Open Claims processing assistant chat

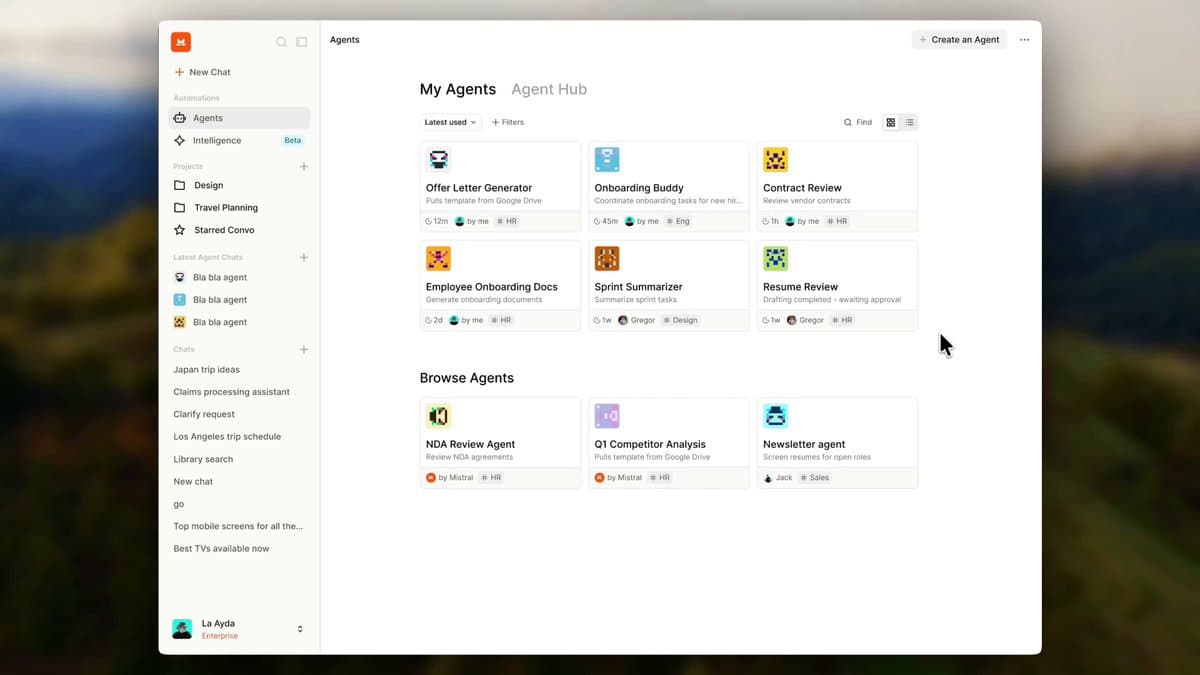(231, 392)
